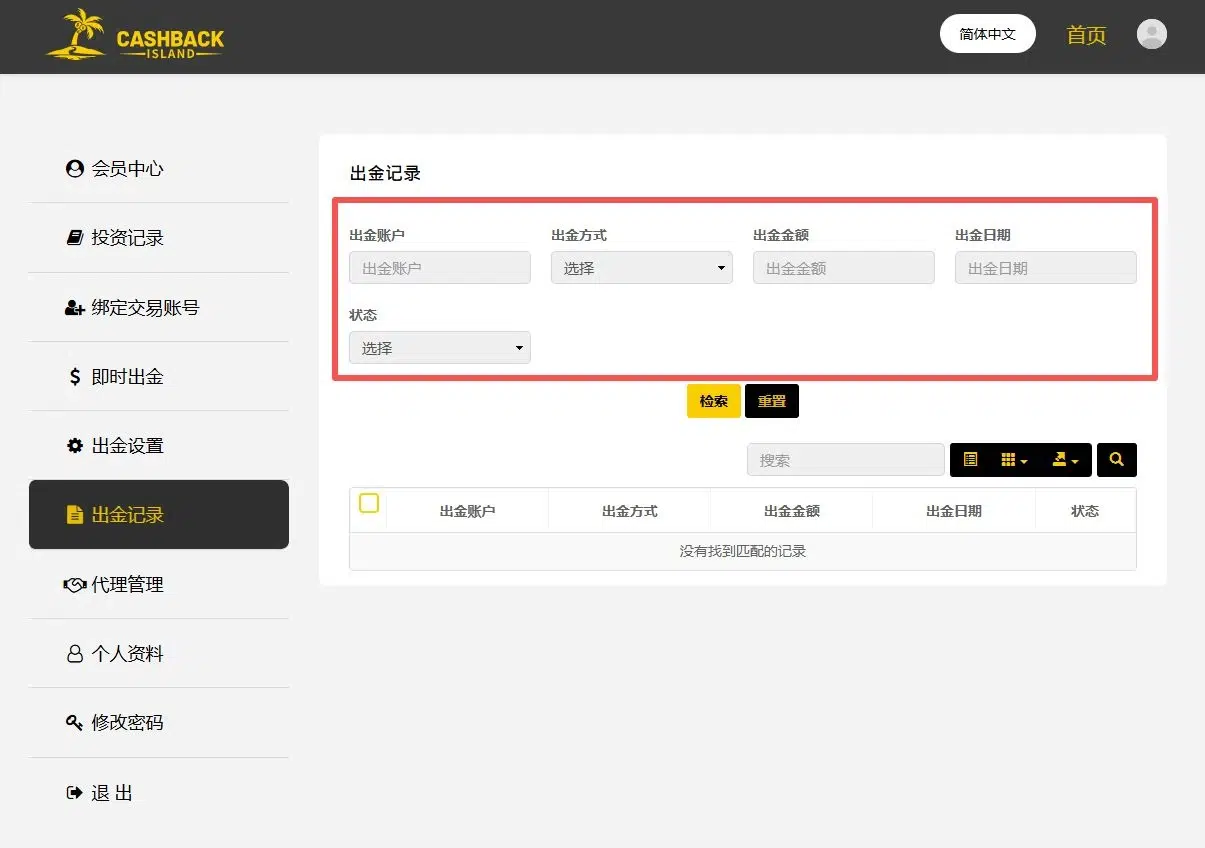This screenshot has width=1205, height=848.
Task: Click the dollar icon beside 即时出金
Action: 75,377
